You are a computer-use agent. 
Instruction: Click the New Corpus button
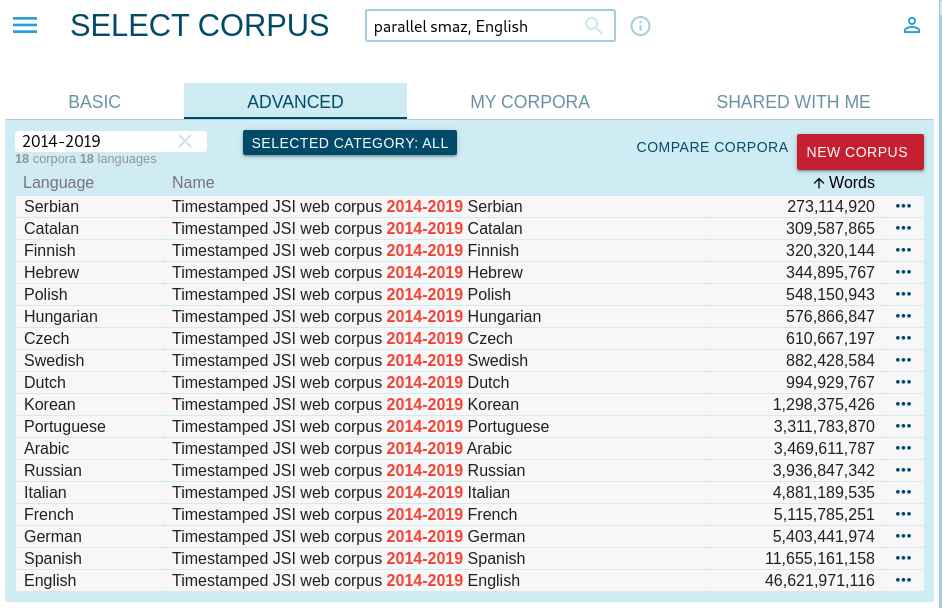[x=857, y=152]
